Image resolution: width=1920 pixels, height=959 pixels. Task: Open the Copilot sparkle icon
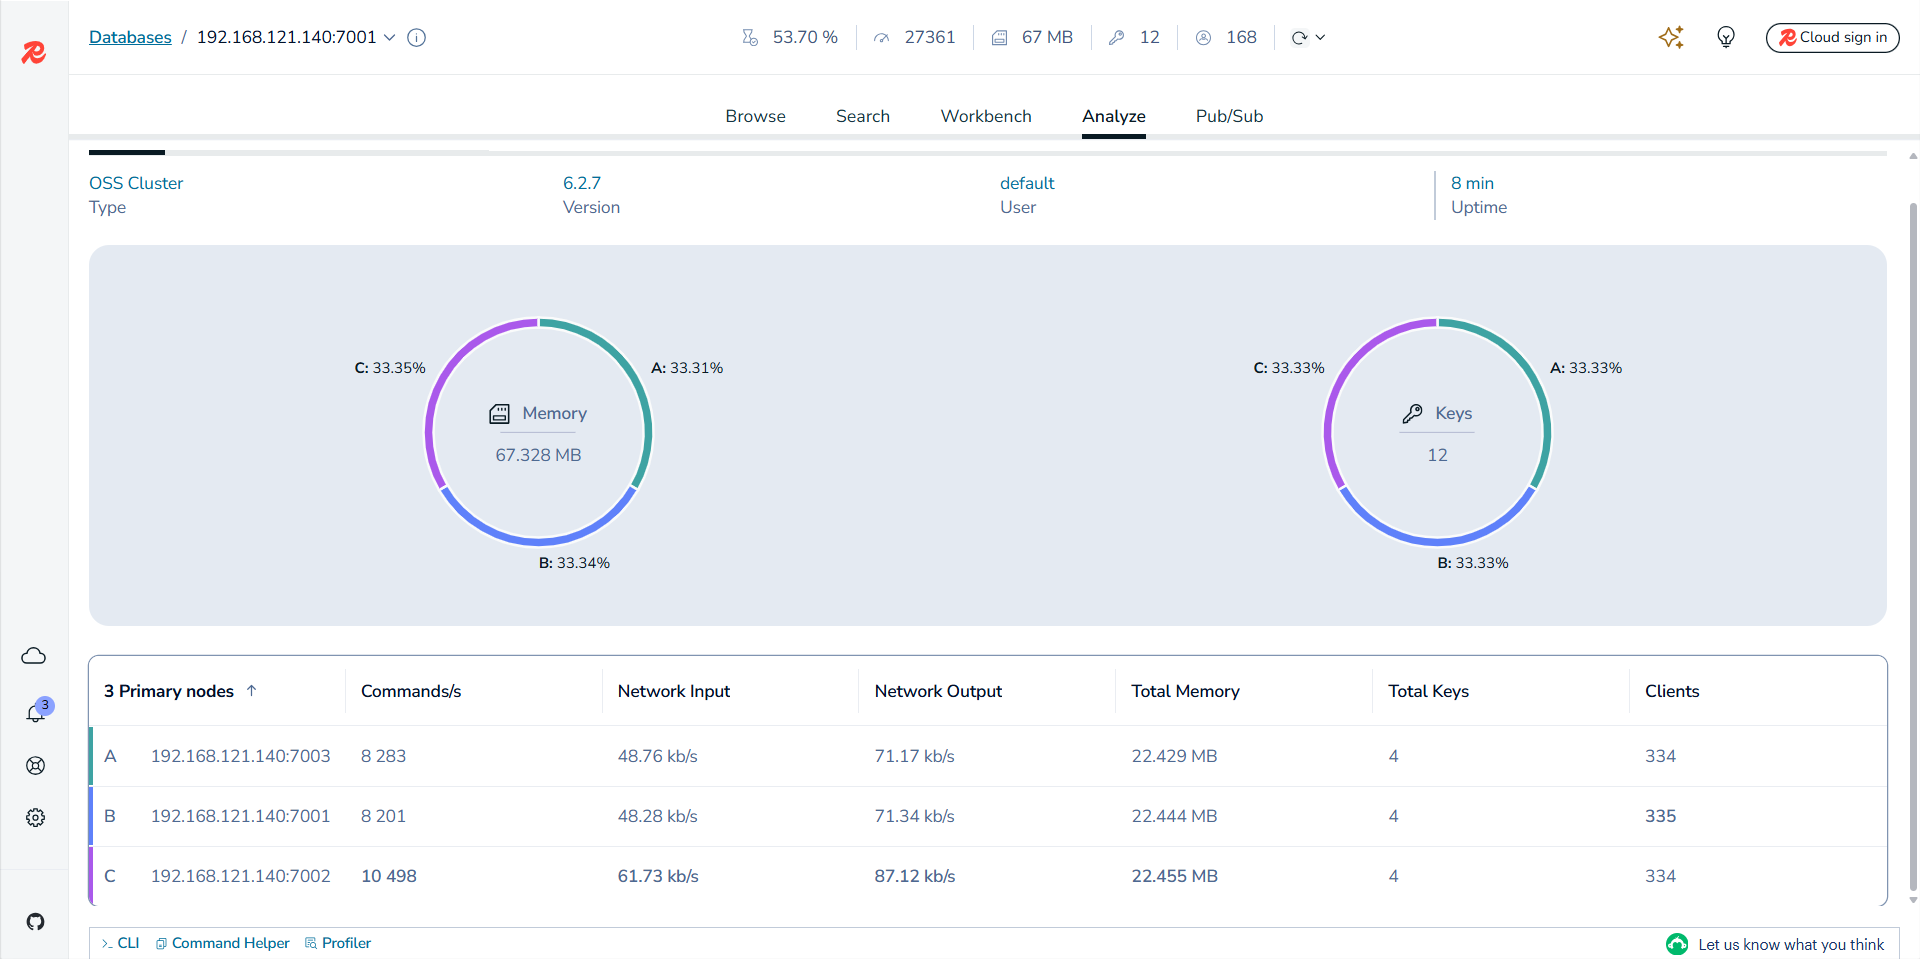1671,37
